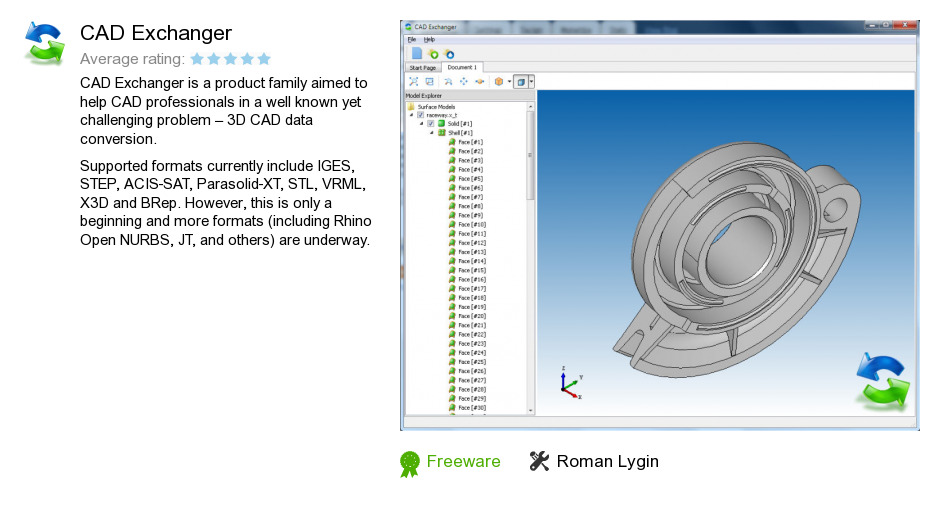Viewport: 940px width, 508px height.
Task: Click the New document icon in toolbar
Action: tap(417, 54)
